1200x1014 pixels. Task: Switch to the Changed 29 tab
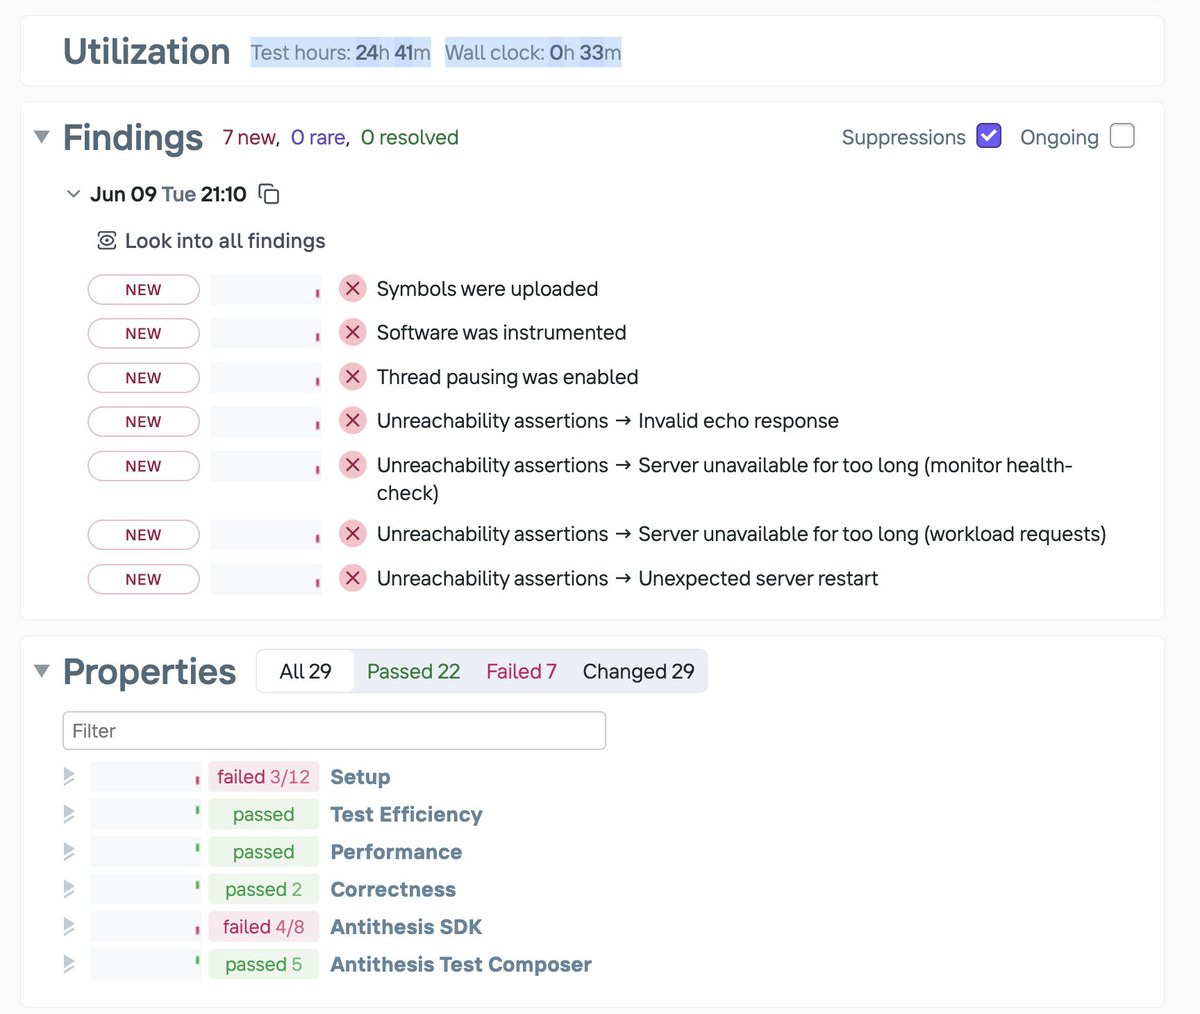tap(638, 671)
